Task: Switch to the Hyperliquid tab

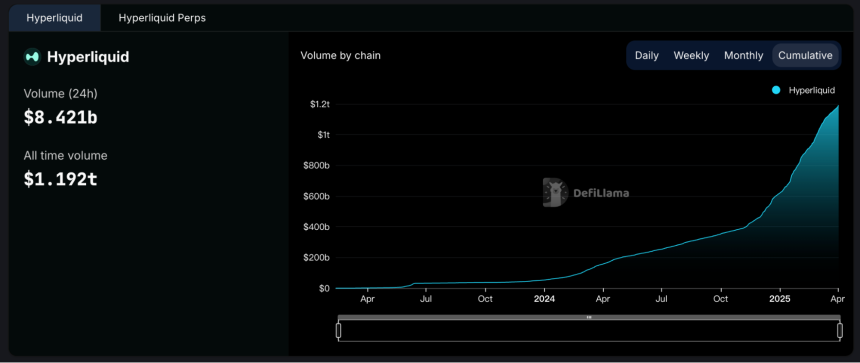Action: 54,18
